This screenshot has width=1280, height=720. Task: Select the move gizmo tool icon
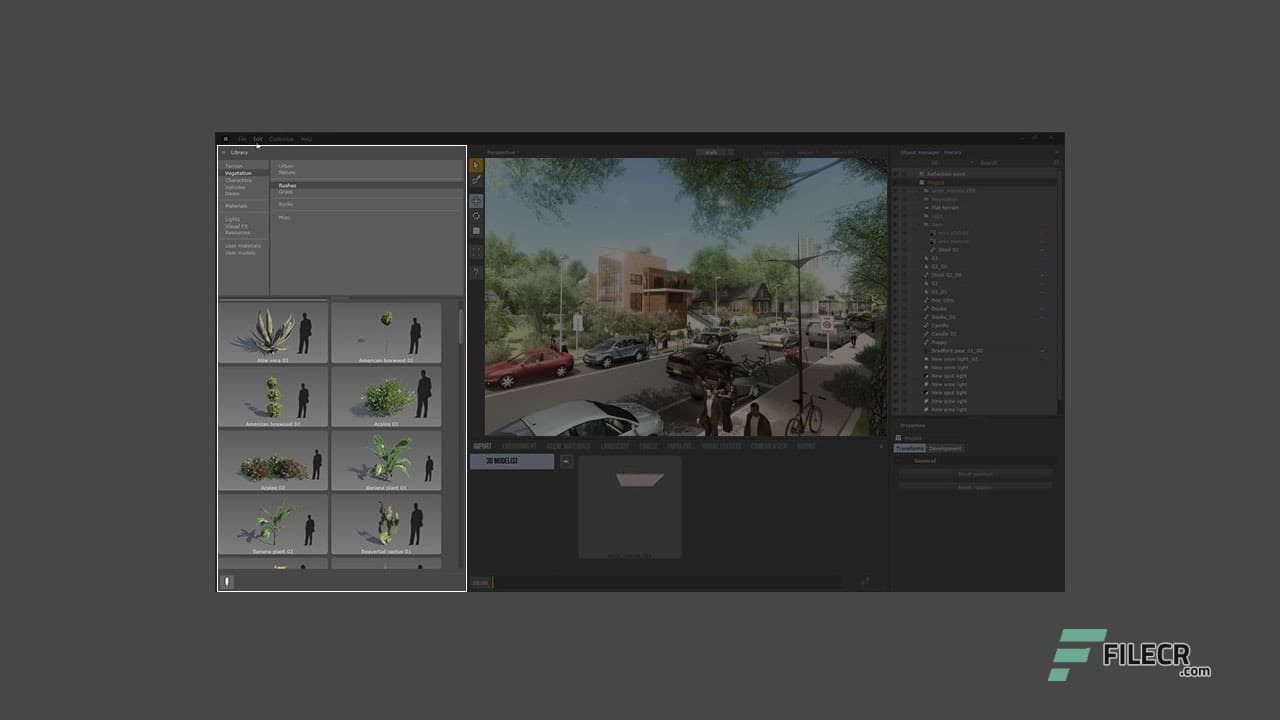(475, 199)
